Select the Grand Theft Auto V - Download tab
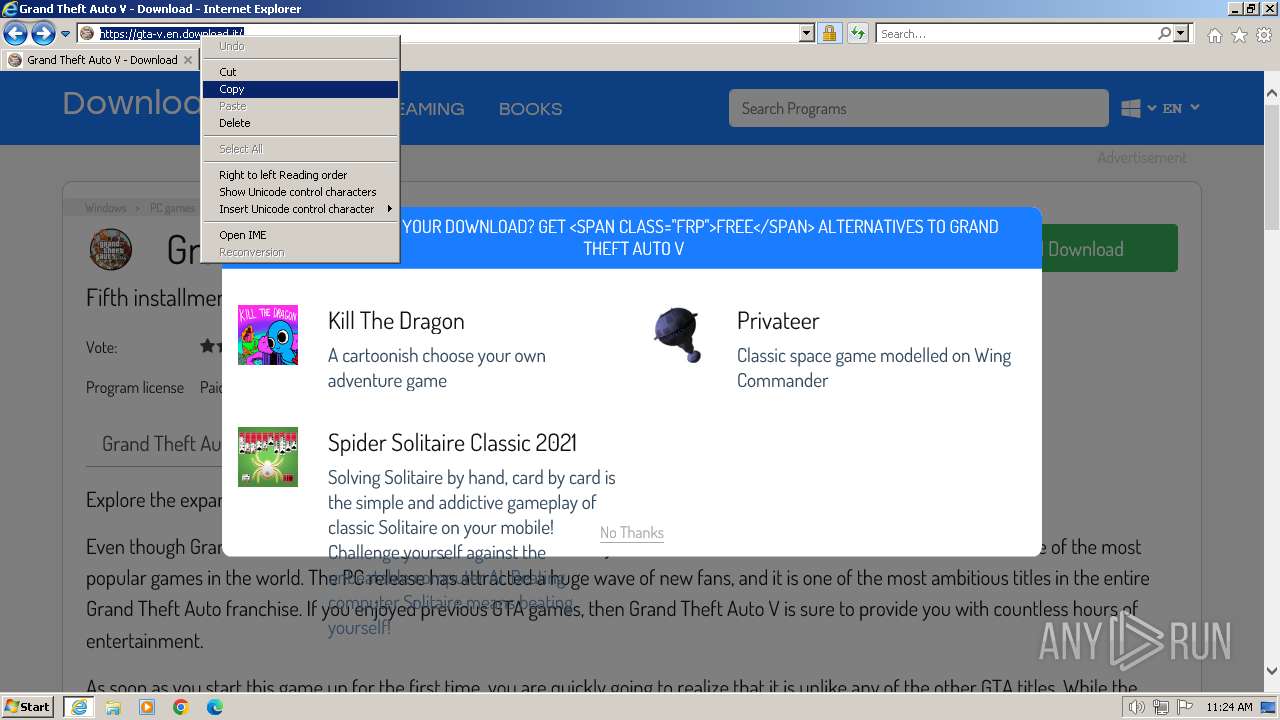Image resolution: width=1280 pixels, height=720 pixels. point(100,60)
